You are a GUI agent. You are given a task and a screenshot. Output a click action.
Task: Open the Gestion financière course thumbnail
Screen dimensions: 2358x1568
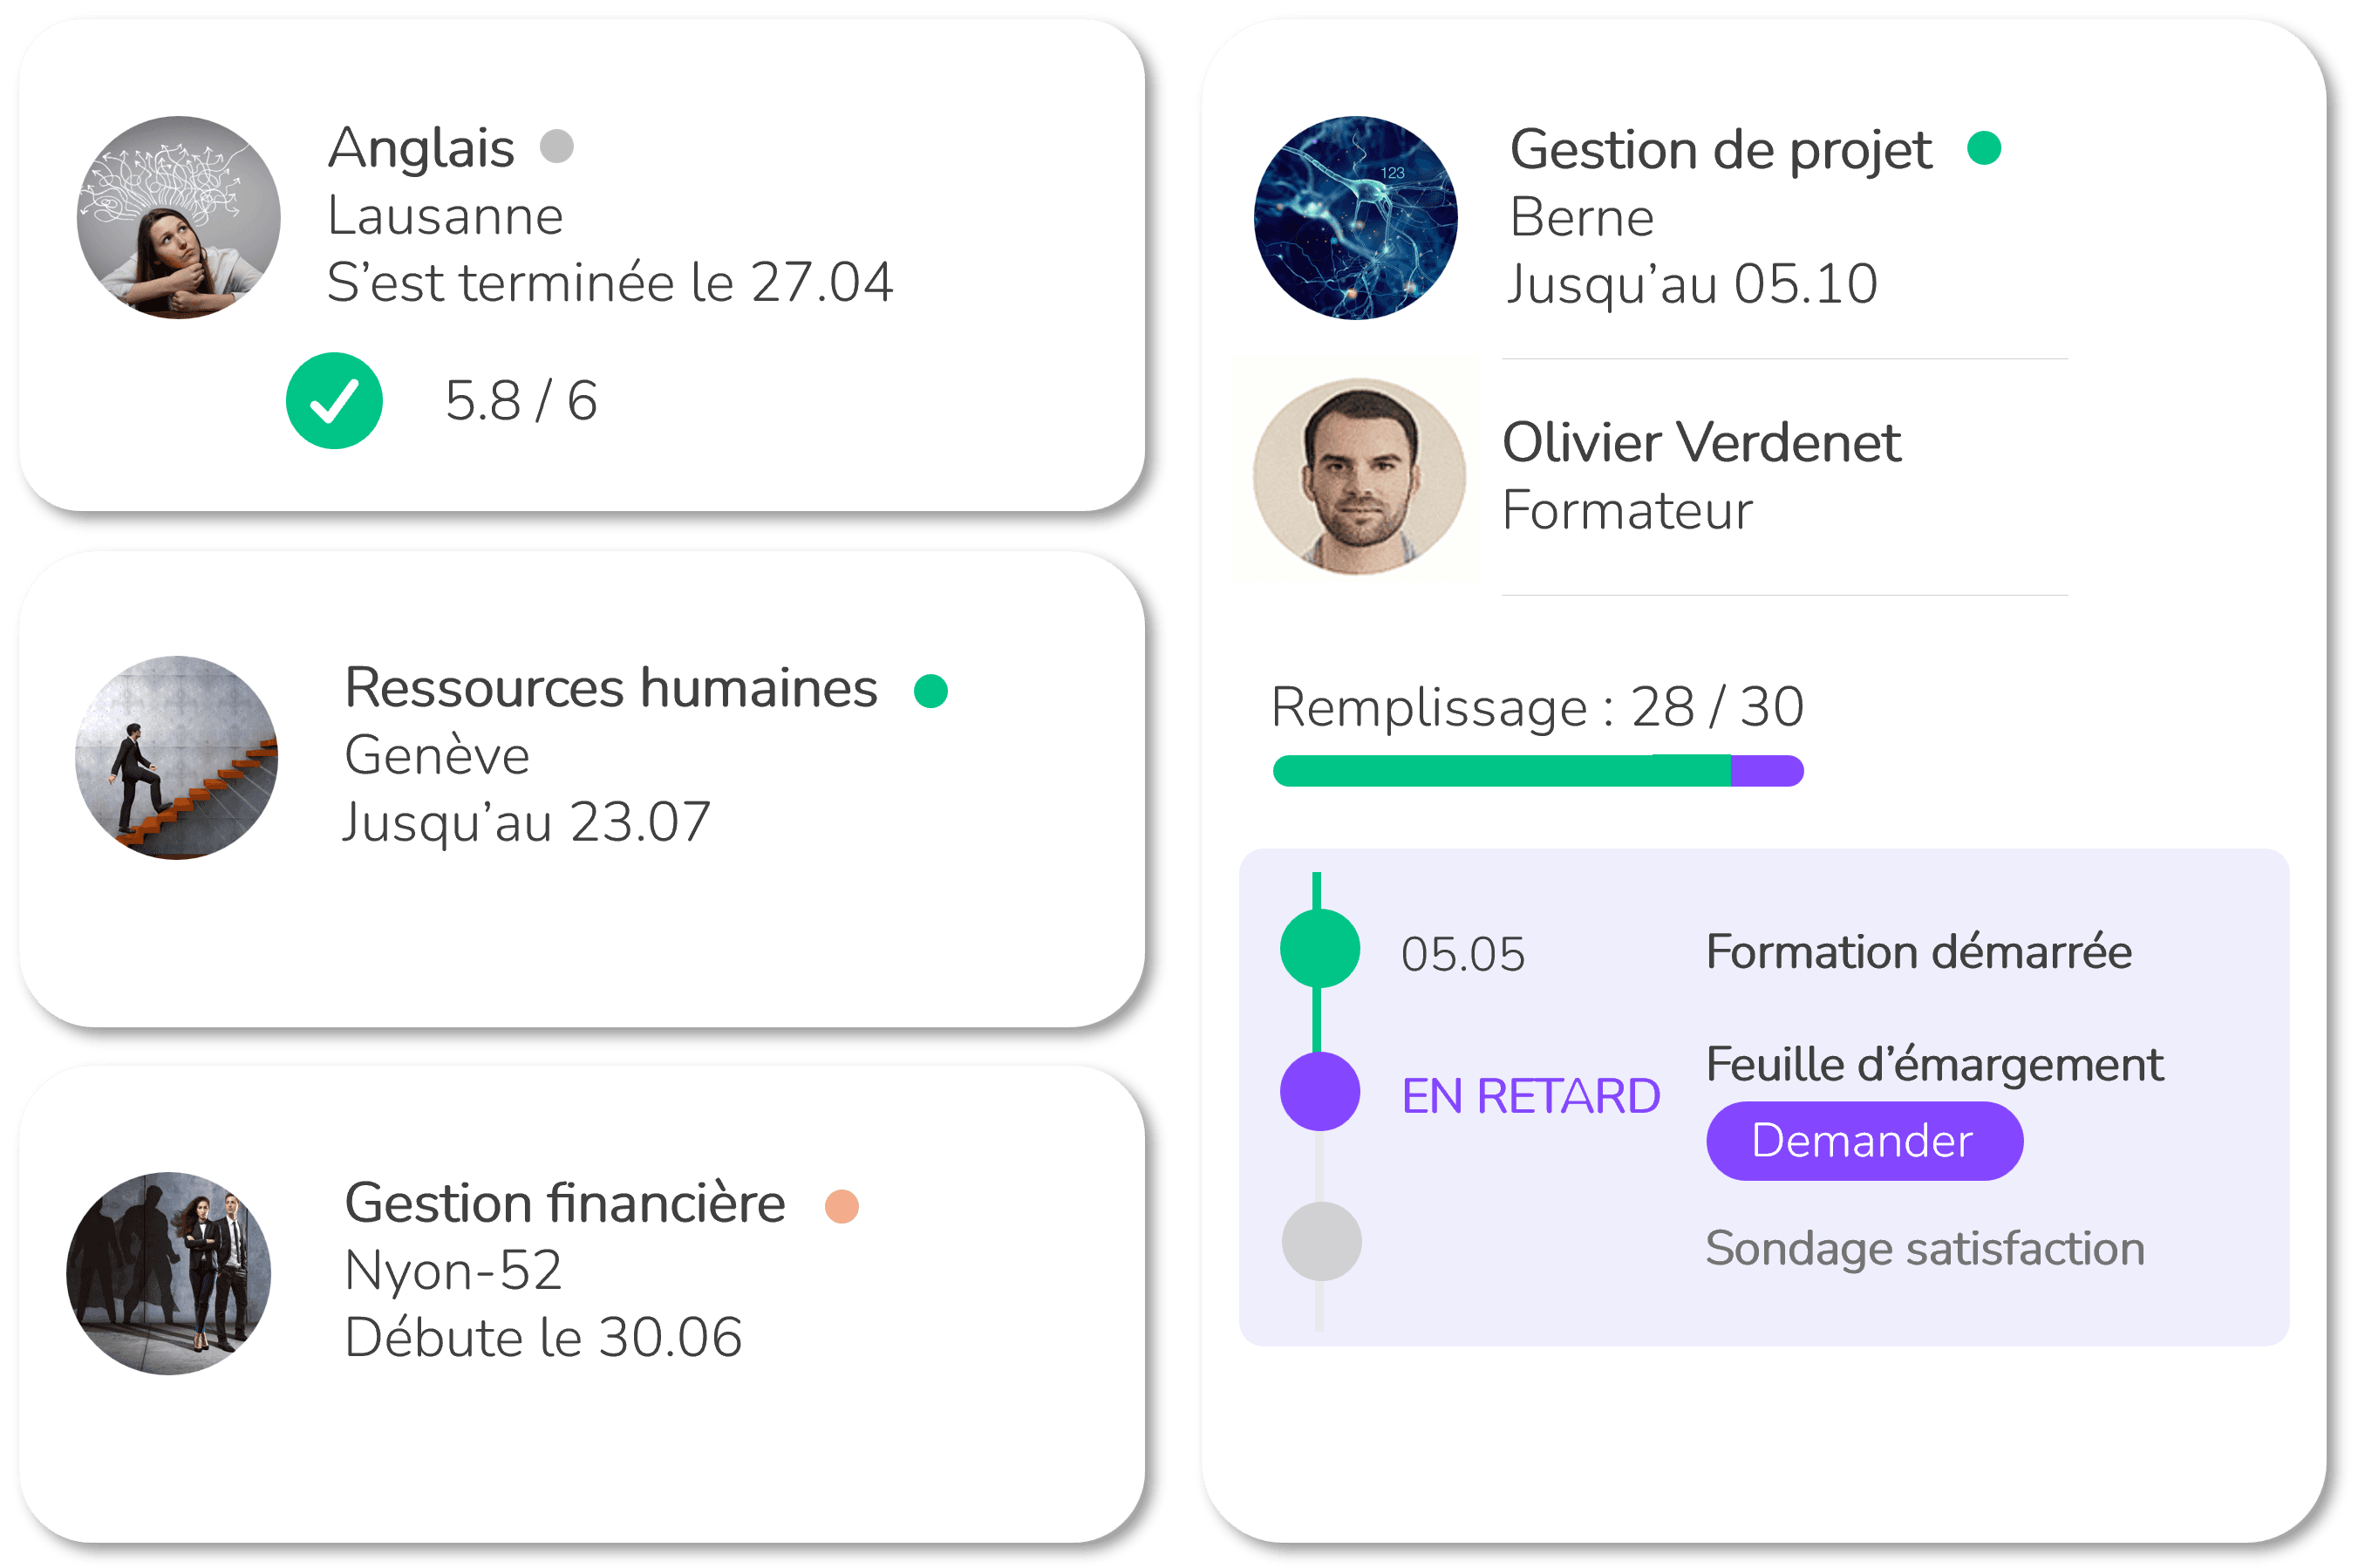(x=169, y=1274)
